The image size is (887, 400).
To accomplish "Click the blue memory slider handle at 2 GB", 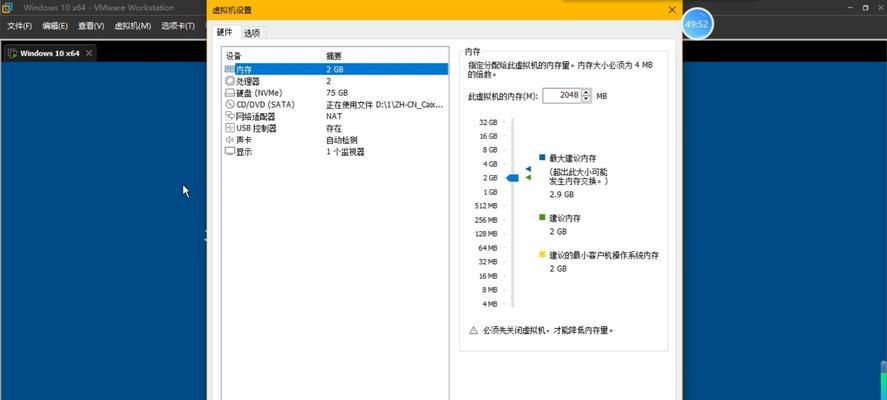I will 513,178.
